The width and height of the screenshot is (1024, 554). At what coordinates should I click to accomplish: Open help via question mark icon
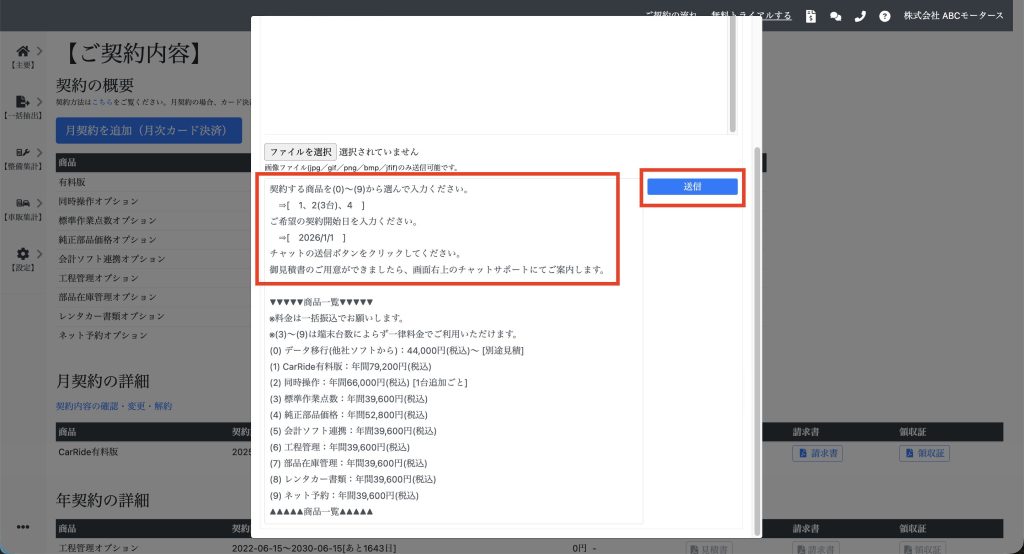point(884,16)
